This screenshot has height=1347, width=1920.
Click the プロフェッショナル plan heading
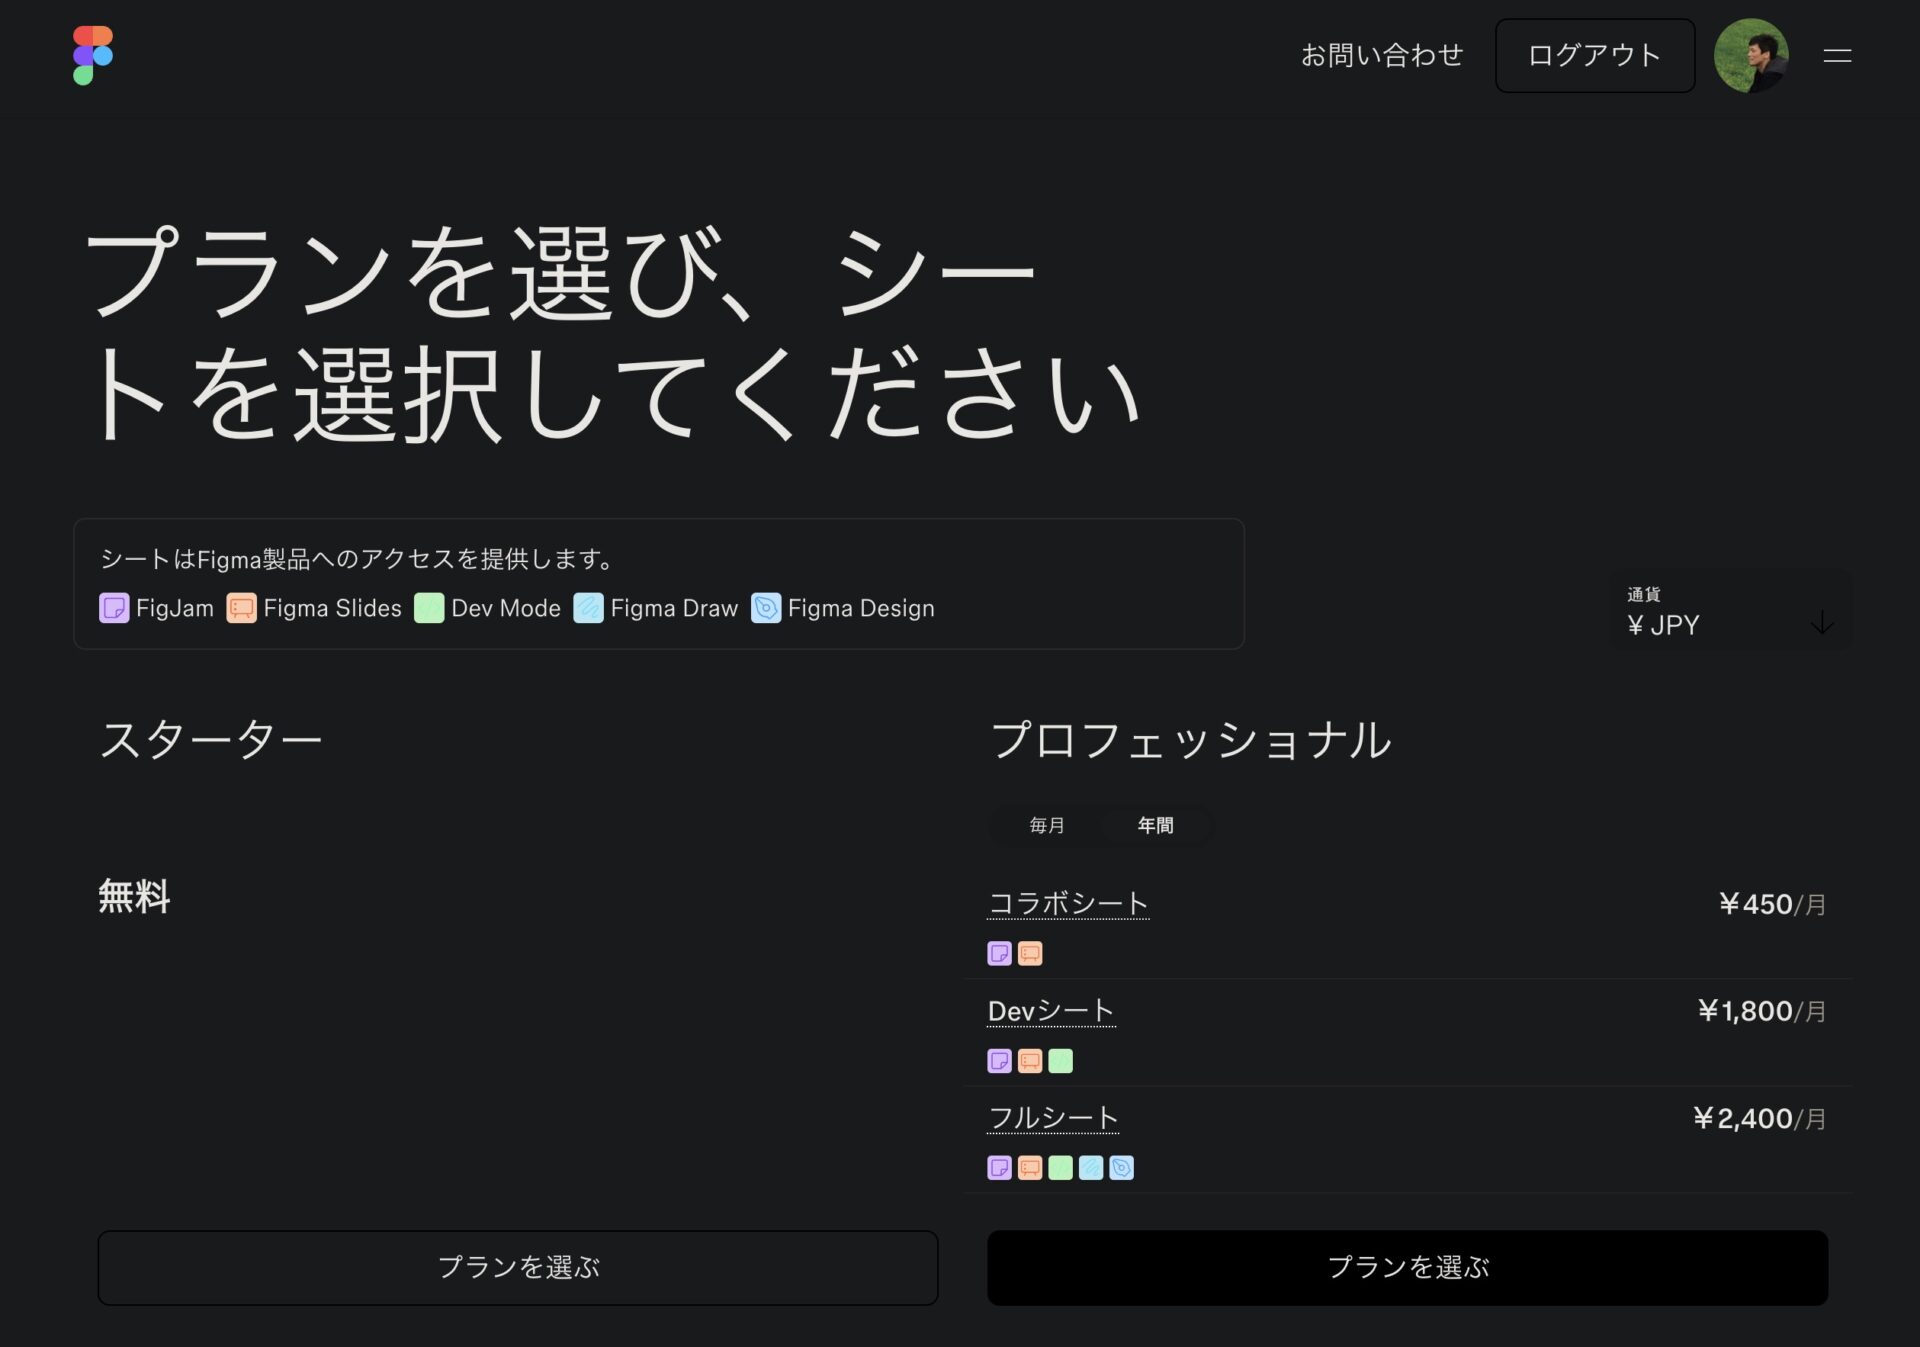pyautogui.click(x=1190, y=740)
